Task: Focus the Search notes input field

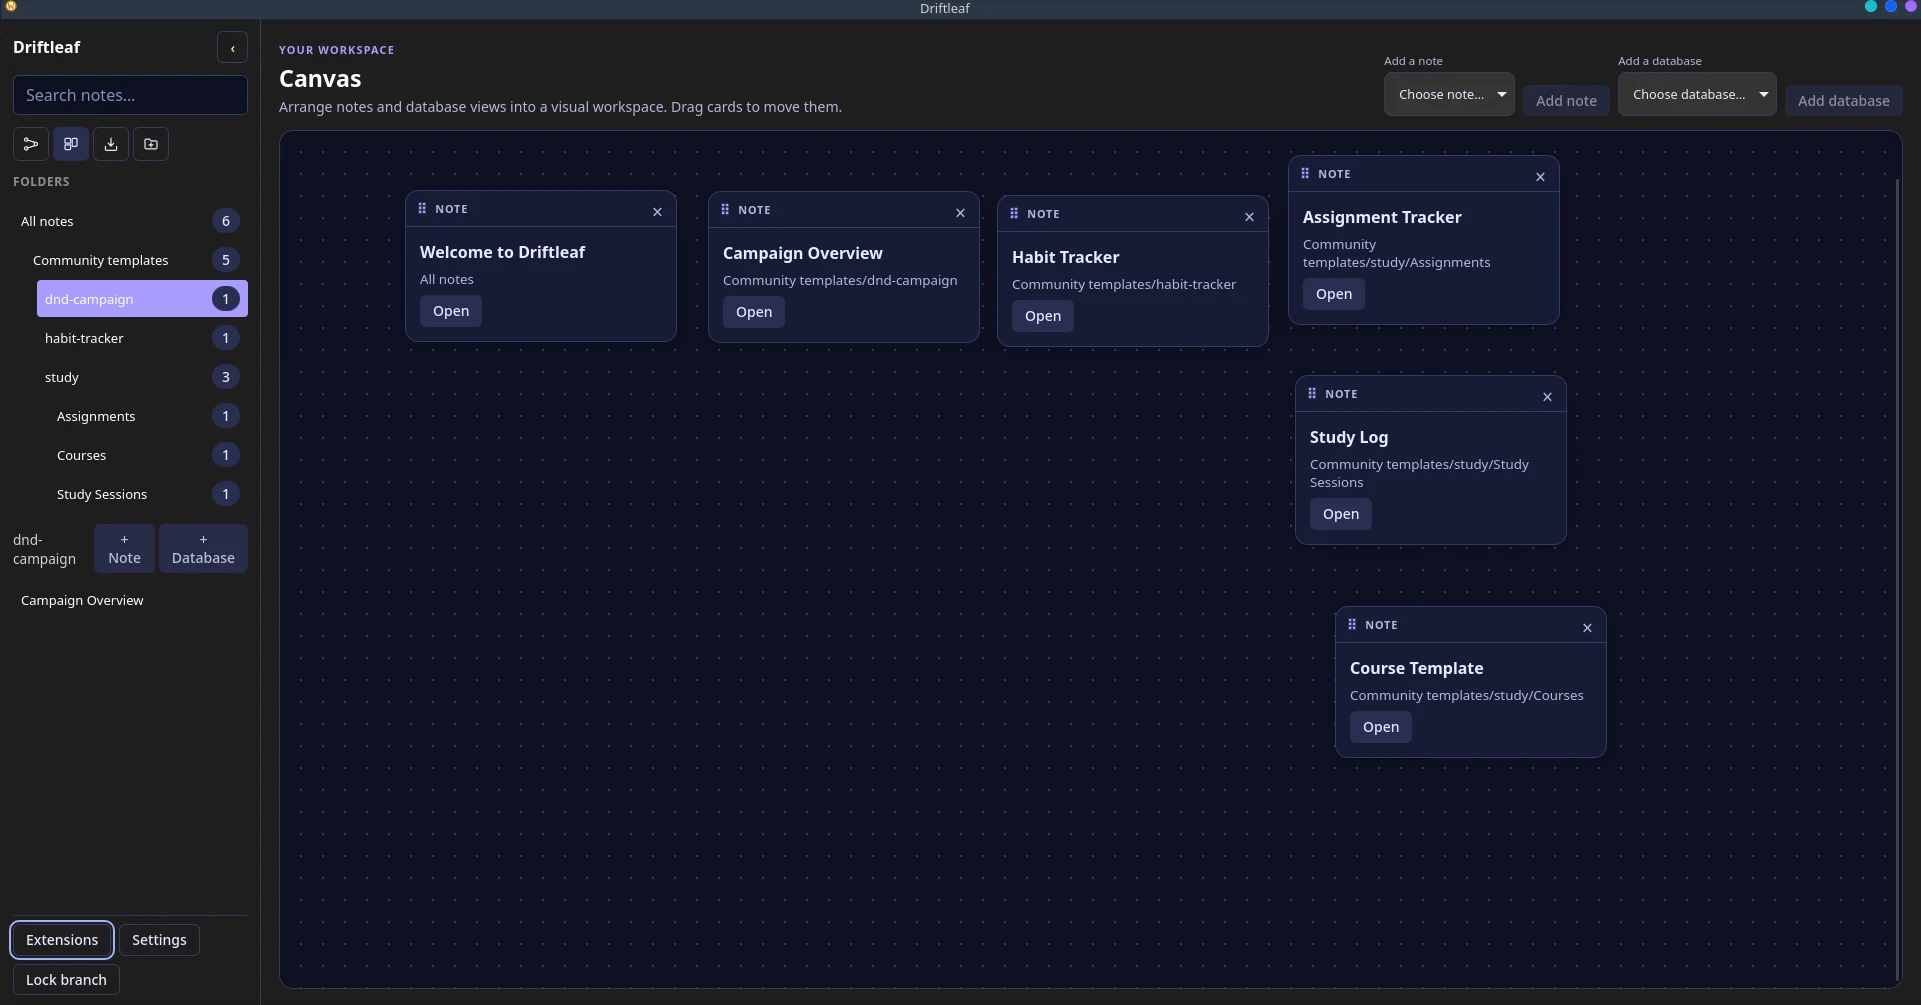Action: pyautogui.click(x=130, y=95)
